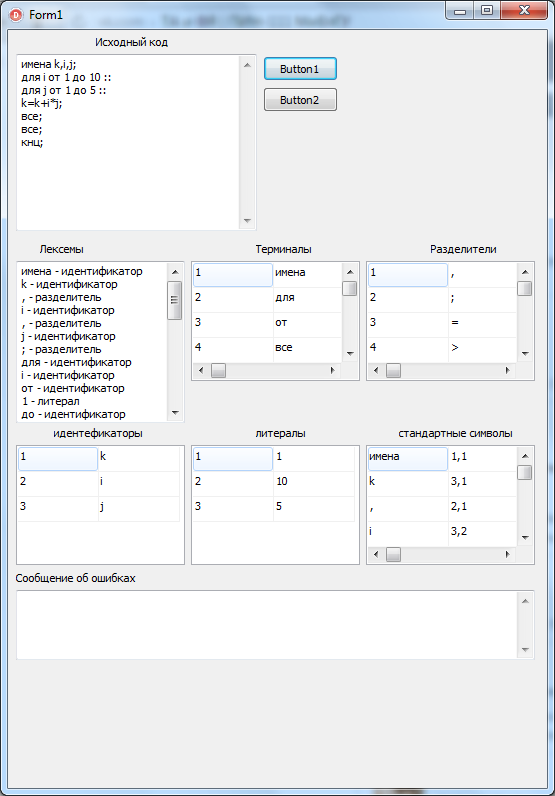
Task: Click Разделители horizontal scroll-left arrow
Action: point(376,371)
